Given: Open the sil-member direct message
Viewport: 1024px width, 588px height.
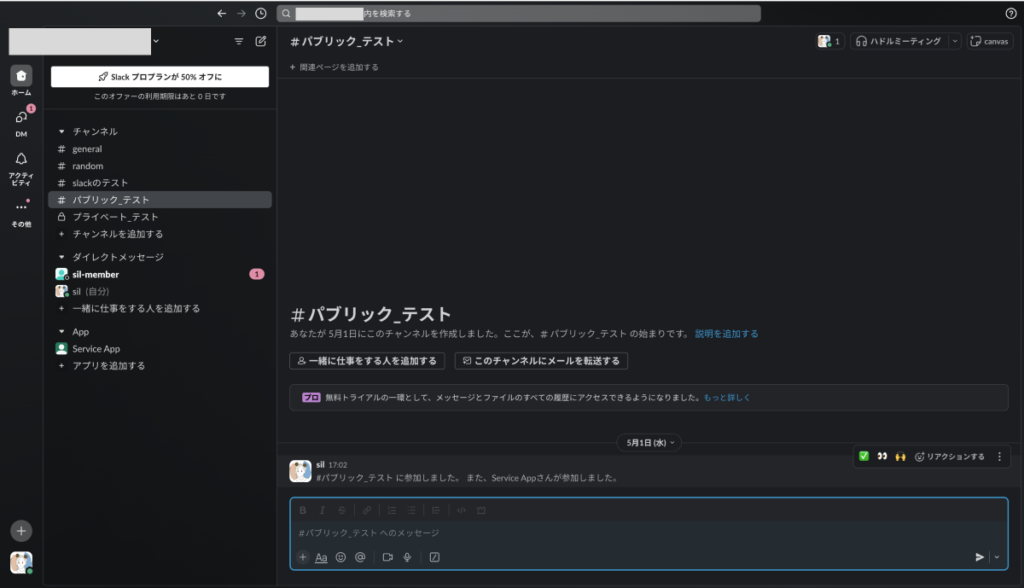Looking at the screenshot, I should 96,274.
